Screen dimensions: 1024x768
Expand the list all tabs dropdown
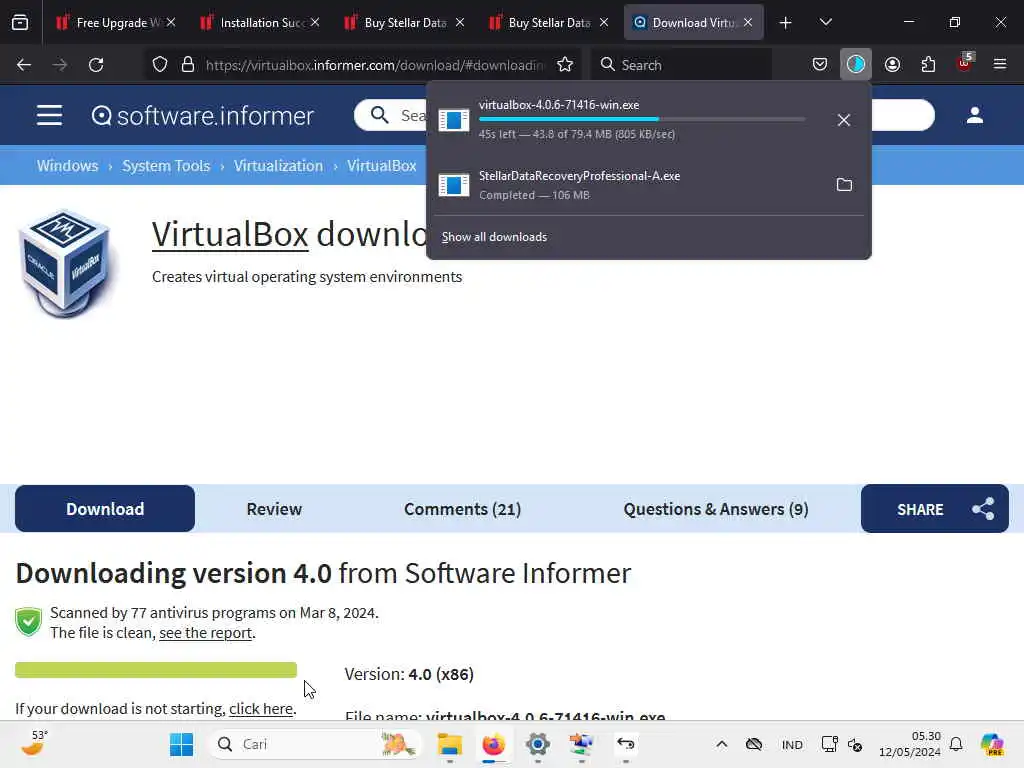click(x=825, y=23)
